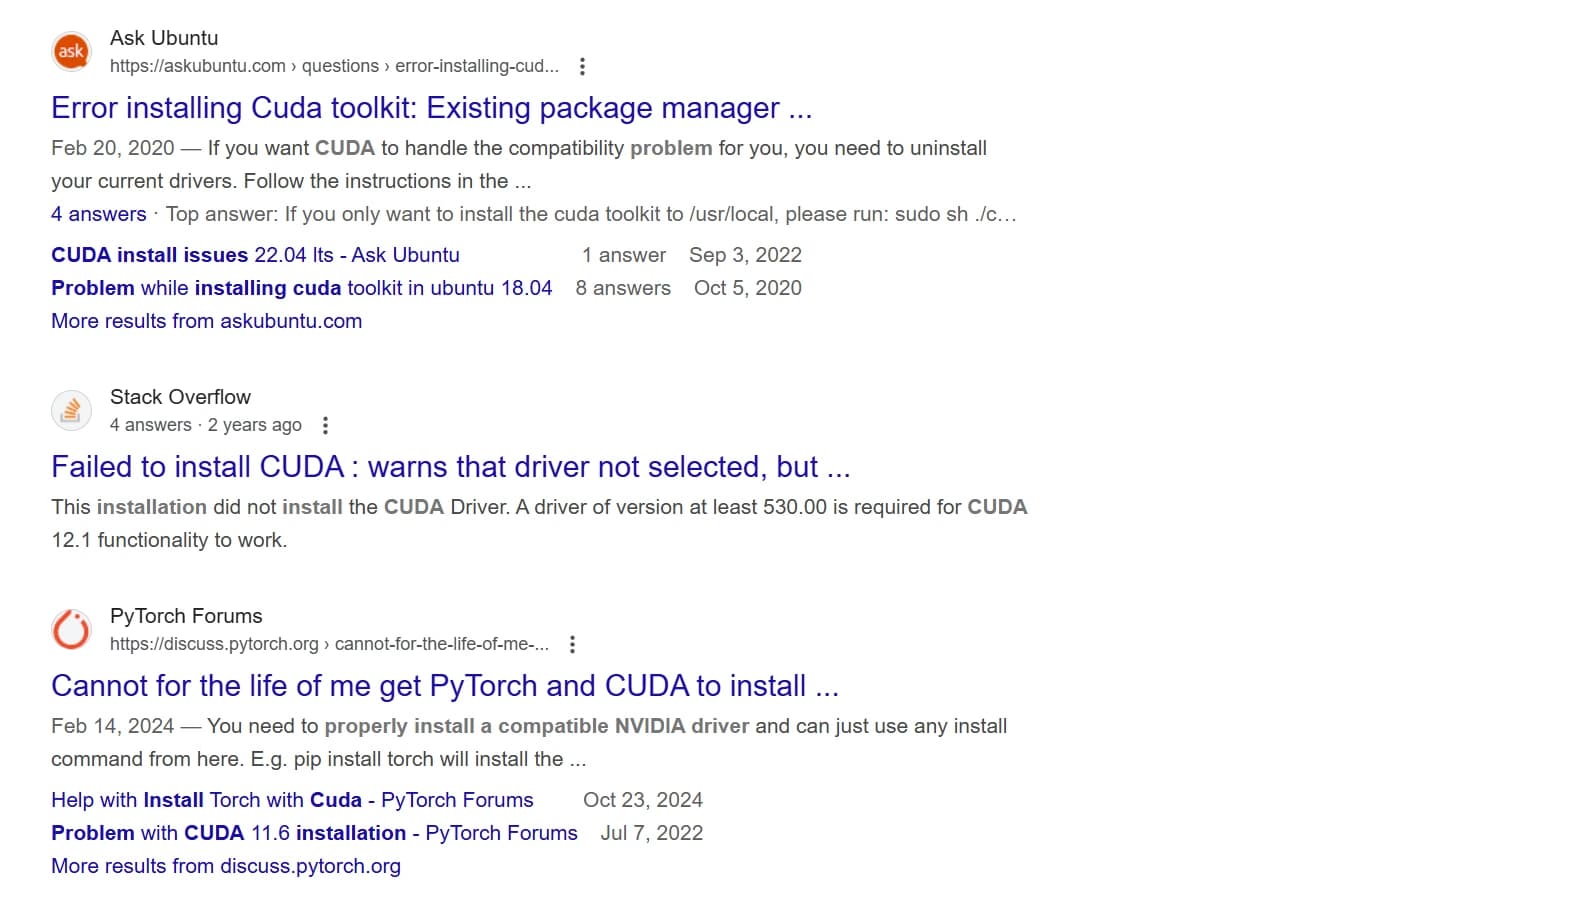Click 'More results from discuss.pytorch.org'
Image resolution: width=1591 pixels, height=911 pixels.
pos(225,866)
